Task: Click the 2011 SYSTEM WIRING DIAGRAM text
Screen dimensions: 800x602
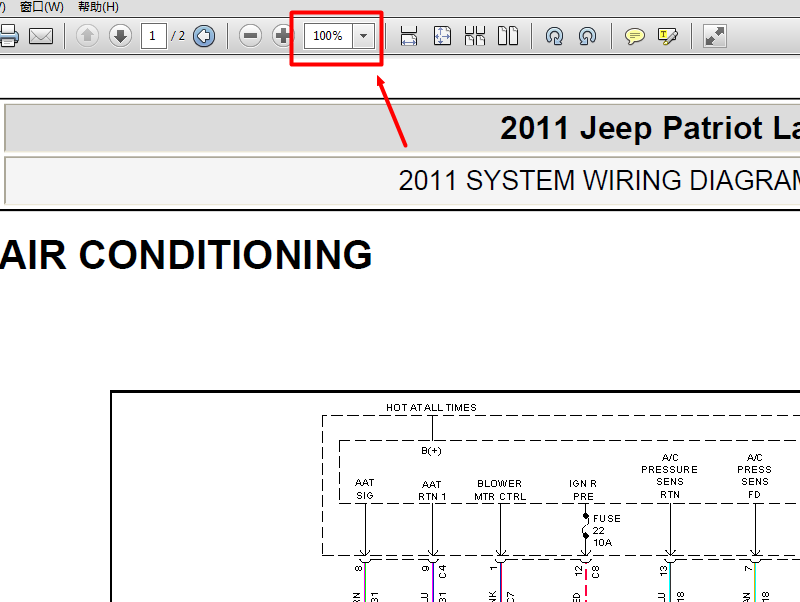Action: pyautogui.click(x=599, y=181)
